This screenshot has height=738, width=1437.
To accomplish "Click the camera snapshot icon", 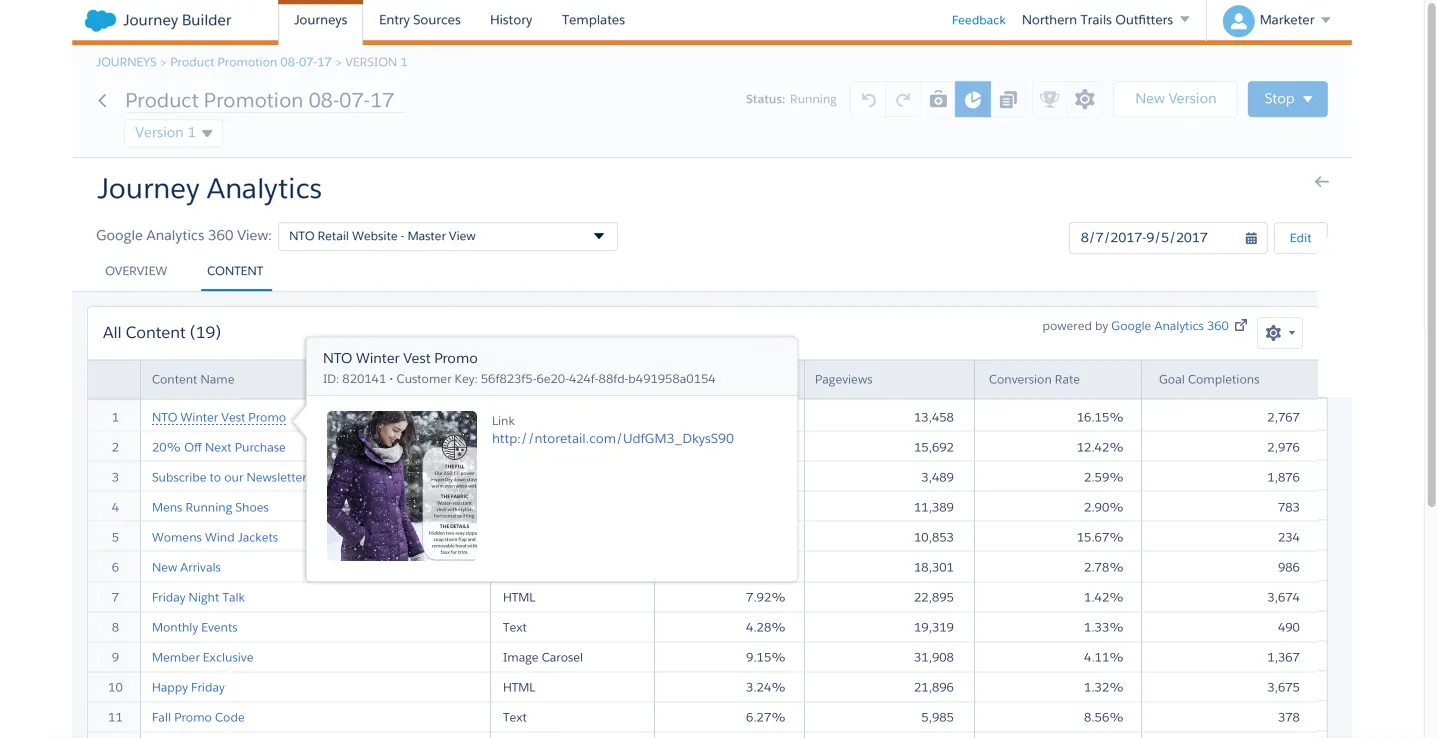I will (938, 99).
